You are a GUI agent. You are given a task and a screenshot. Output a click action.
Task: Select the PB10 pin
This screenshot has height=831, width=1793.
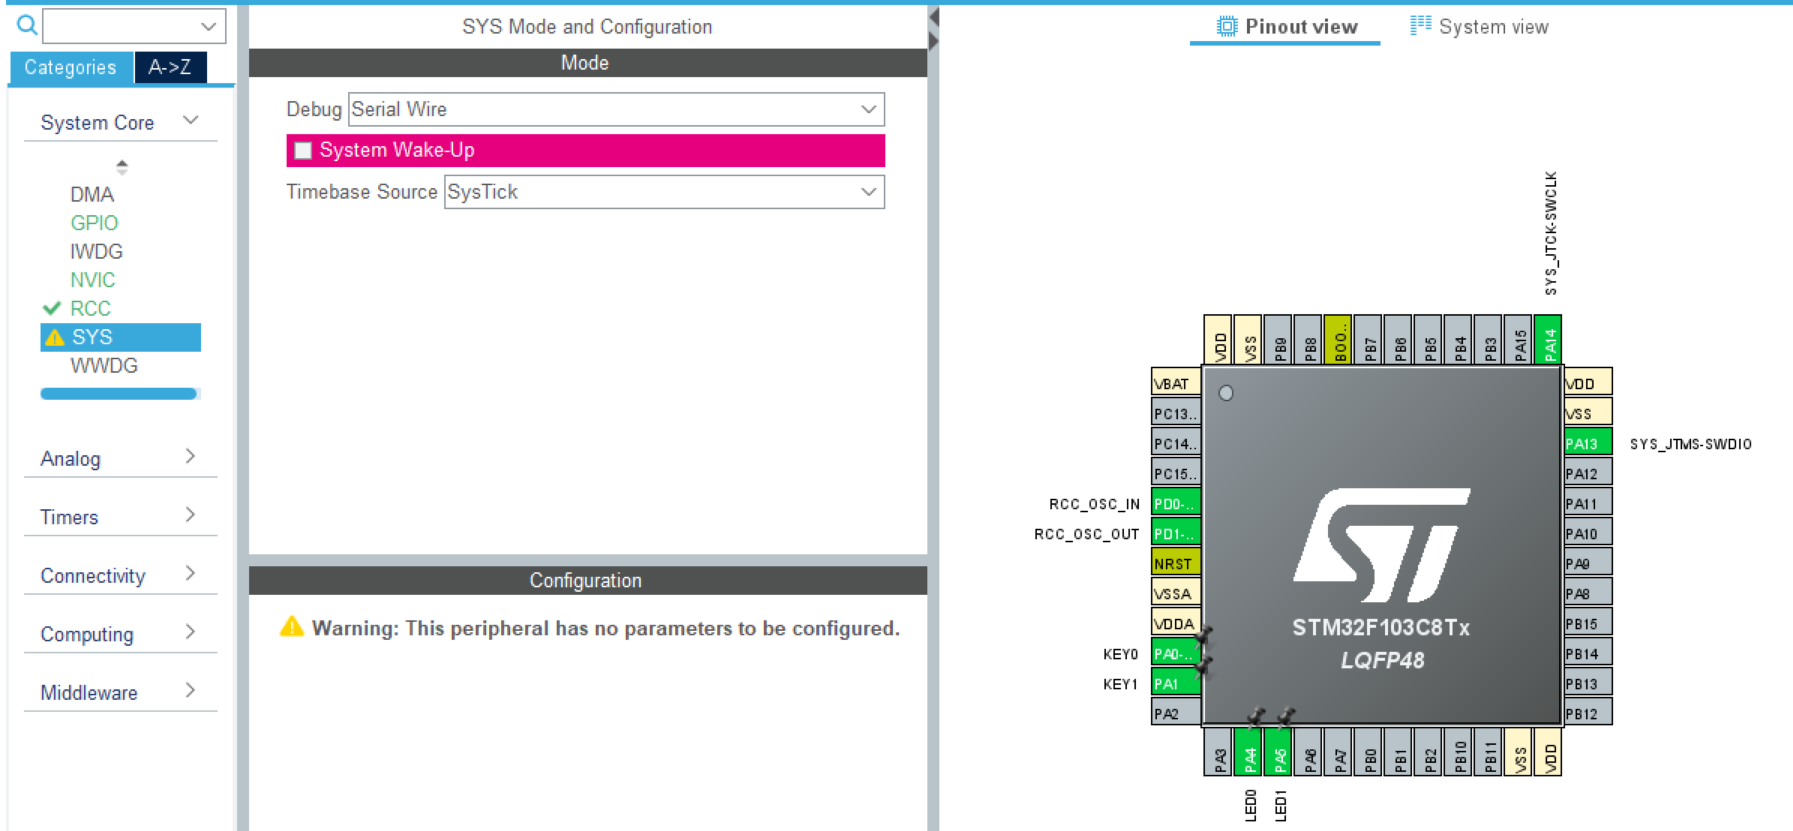1458,752
